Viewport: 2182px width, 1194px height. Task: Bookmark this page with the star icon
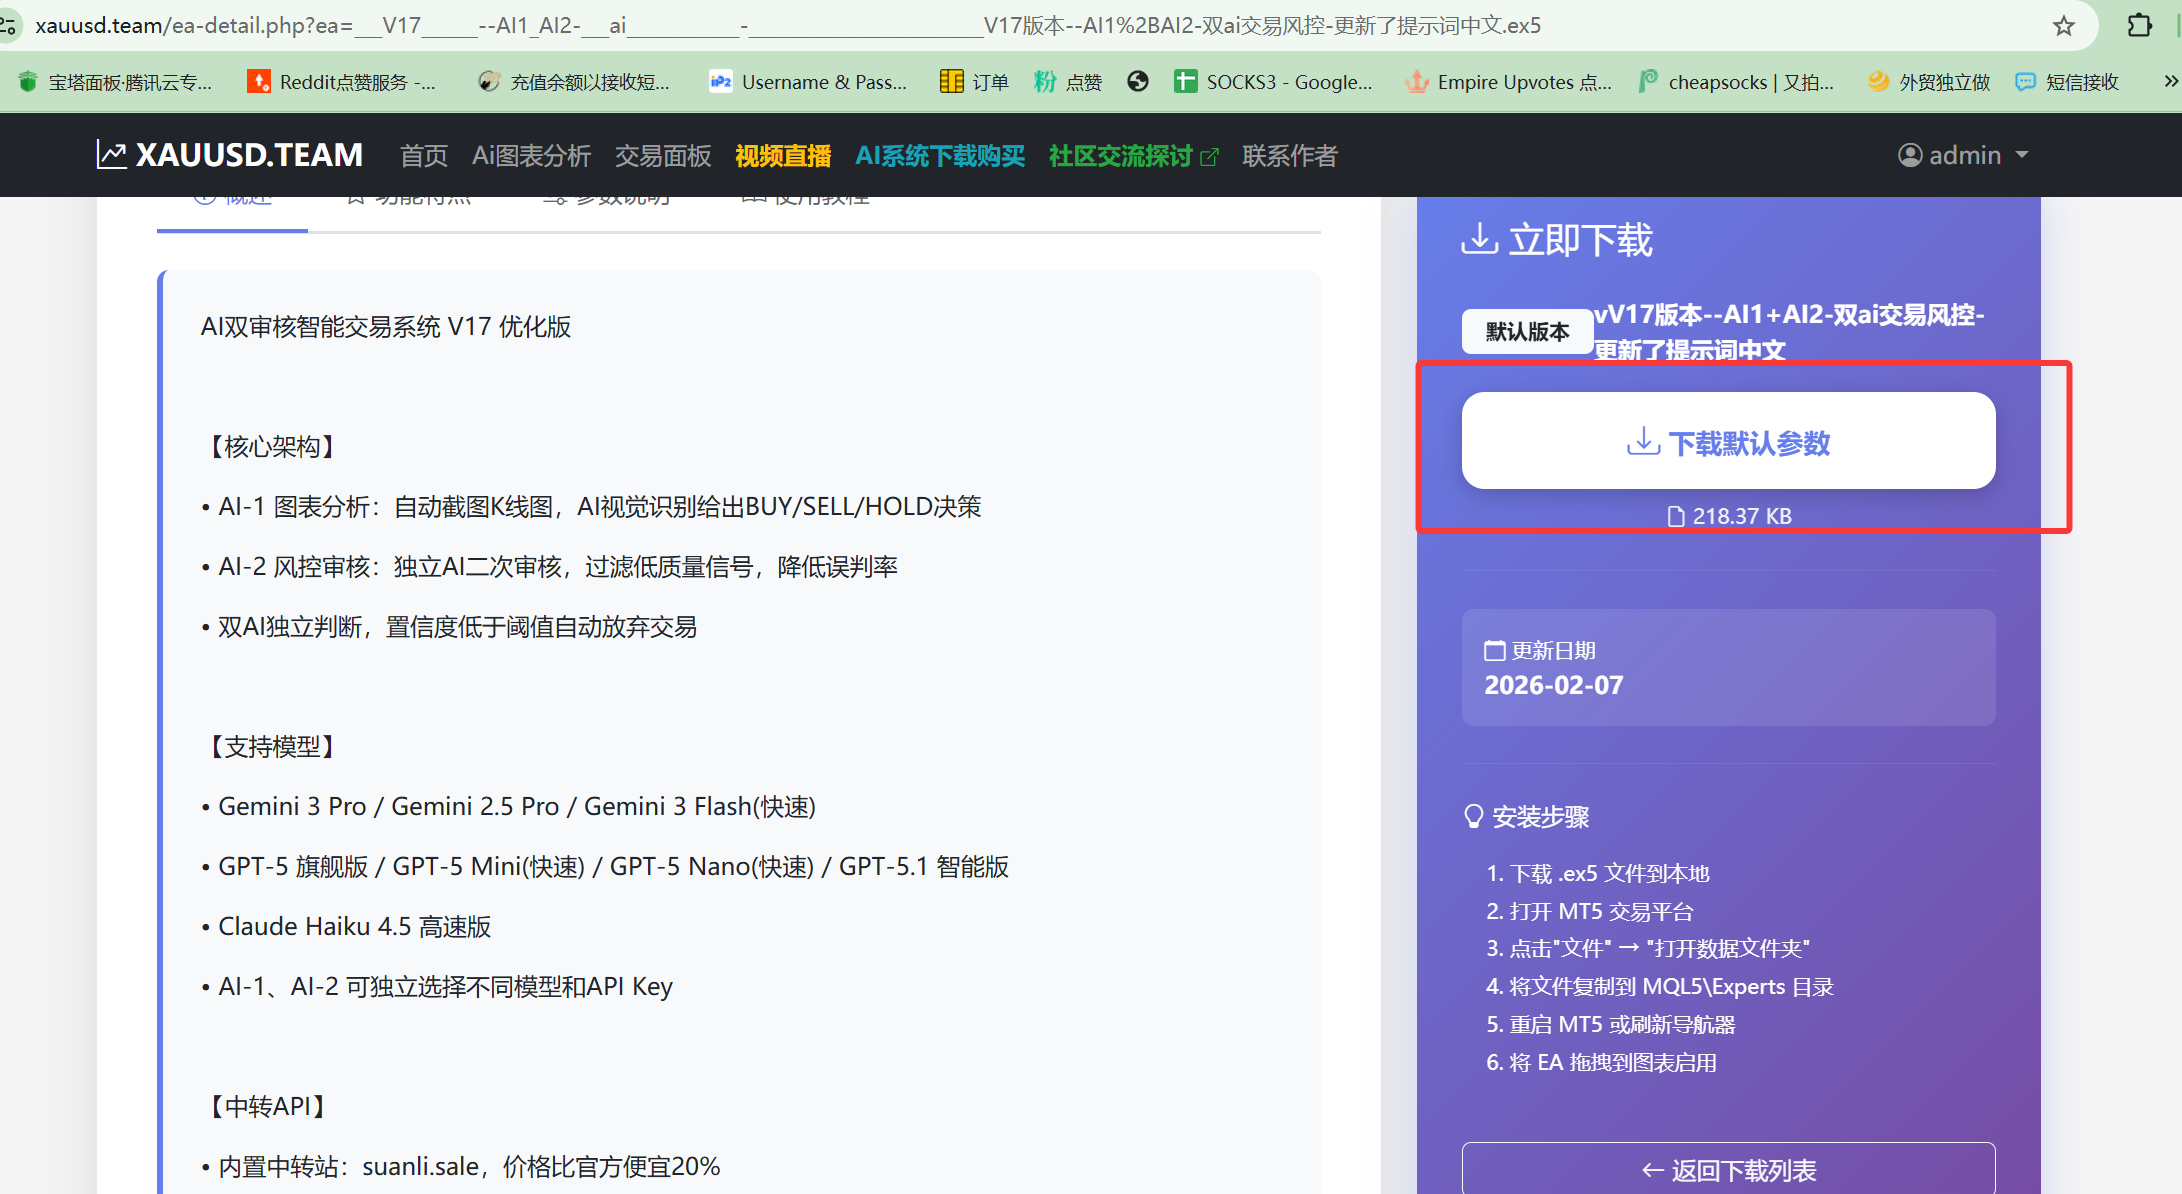(2063, 26)
